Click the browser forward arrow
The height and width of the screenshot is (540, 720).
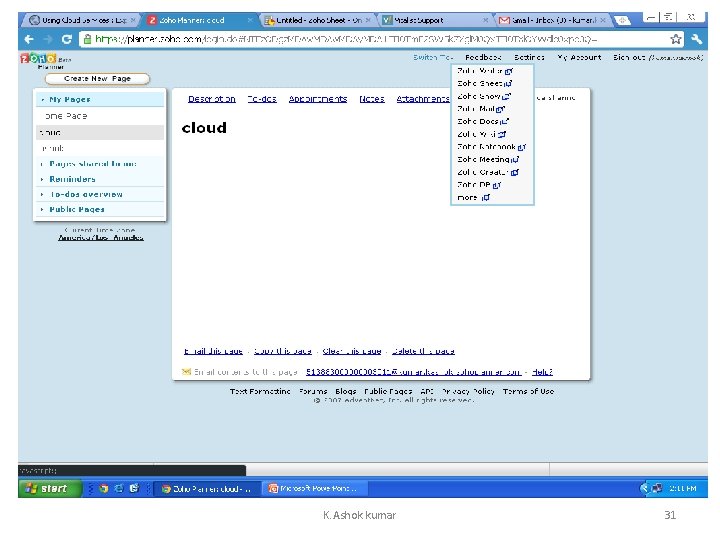pyautogui.click(x=48, y=39)
